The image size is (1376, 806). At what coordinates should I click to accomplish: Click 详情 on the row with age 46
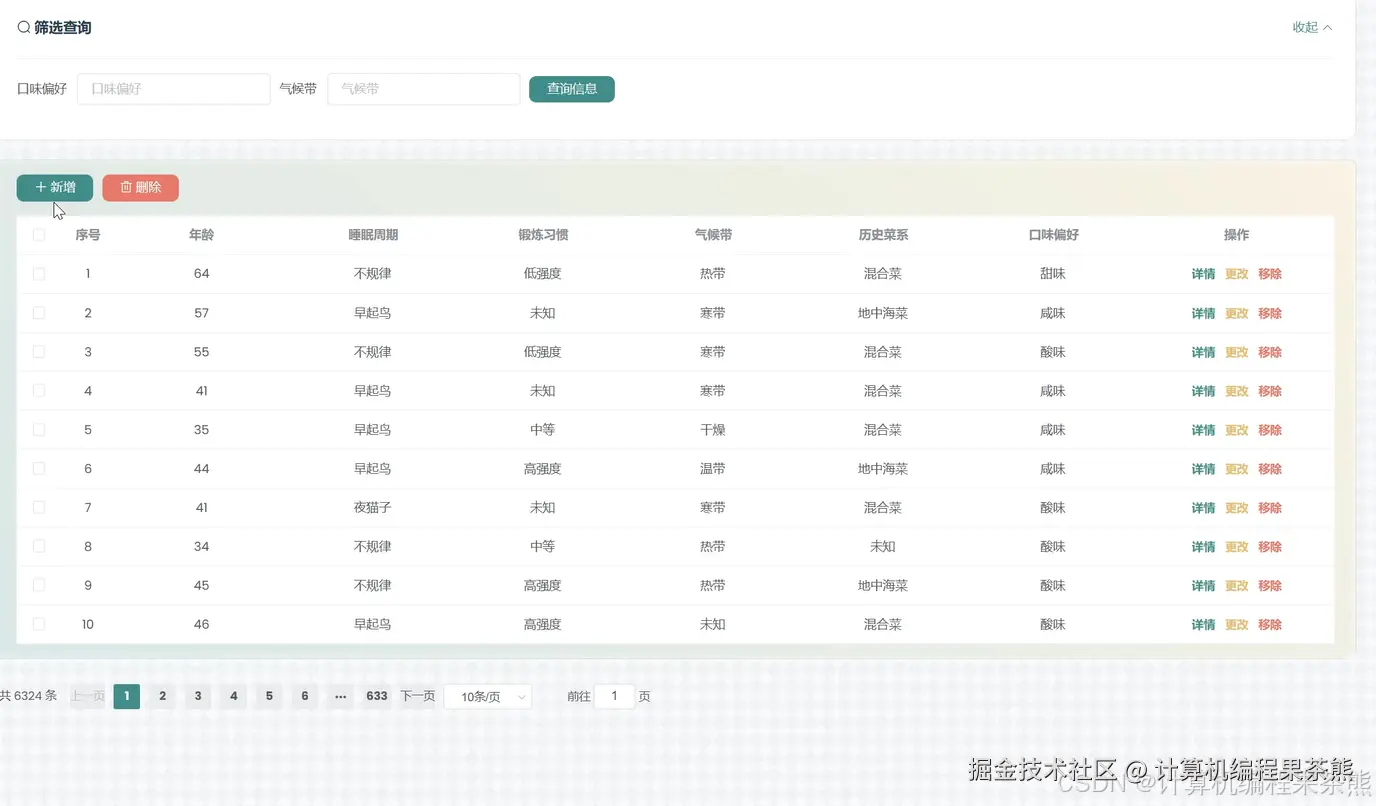point(1202,624)
